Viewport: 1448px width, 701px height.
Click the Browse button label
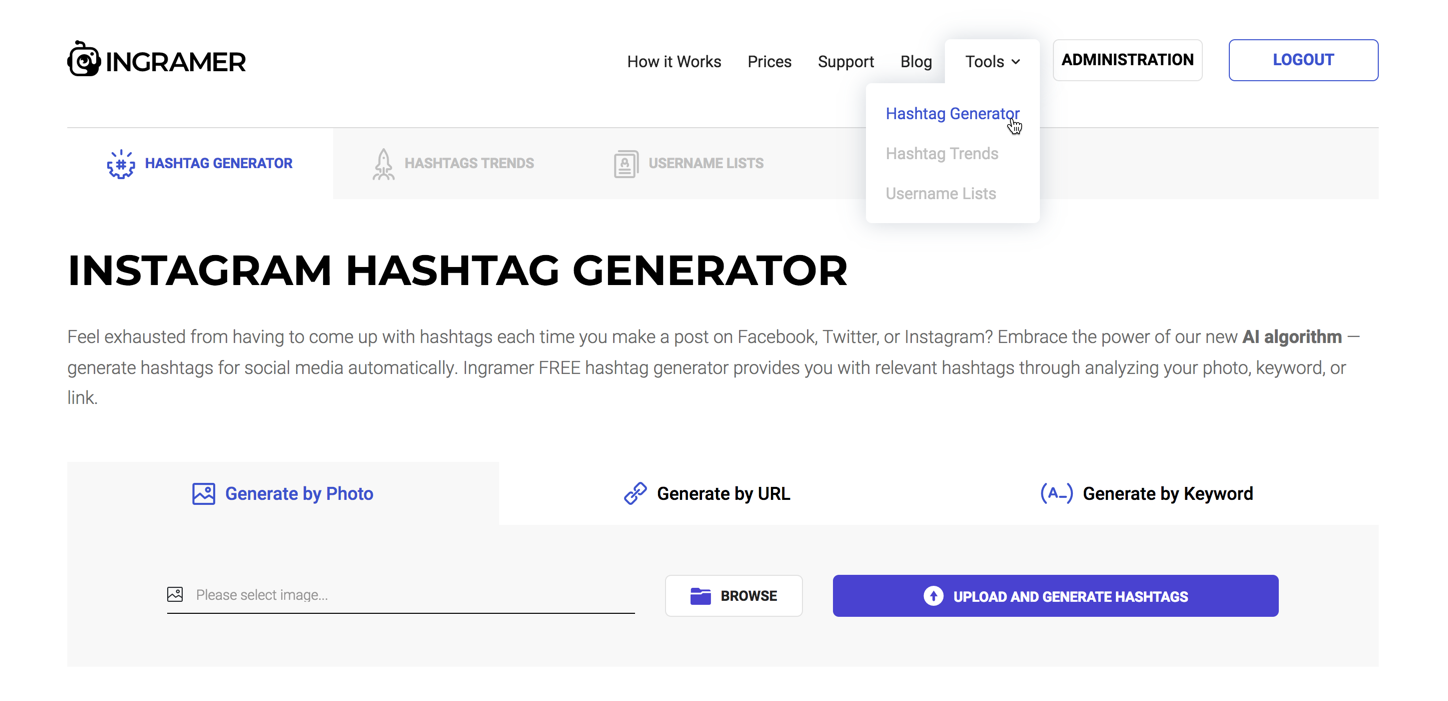pyautogui.click(x=749, y=596)
